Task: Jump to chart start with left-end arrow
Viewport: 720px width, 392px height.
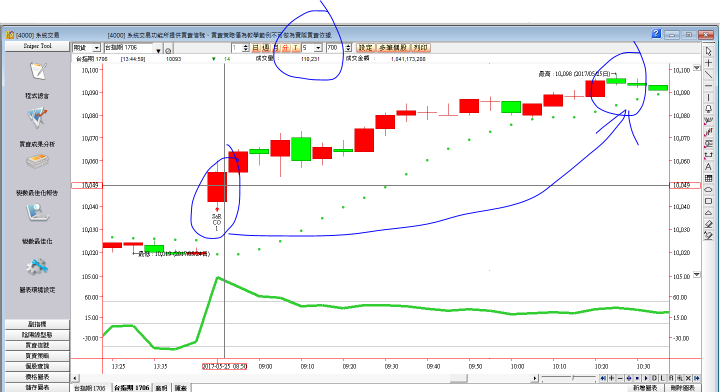Action: tap(603, 378)
